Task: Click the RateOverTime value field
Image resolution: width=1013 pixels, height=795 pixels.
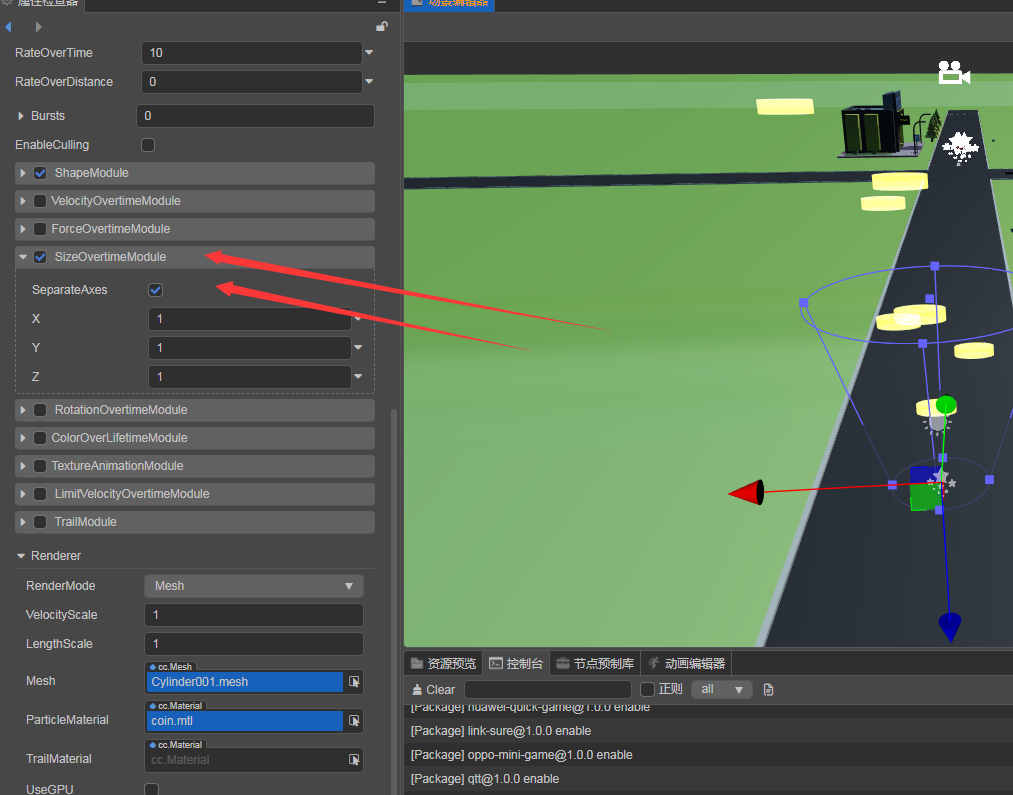Action: 252,53
